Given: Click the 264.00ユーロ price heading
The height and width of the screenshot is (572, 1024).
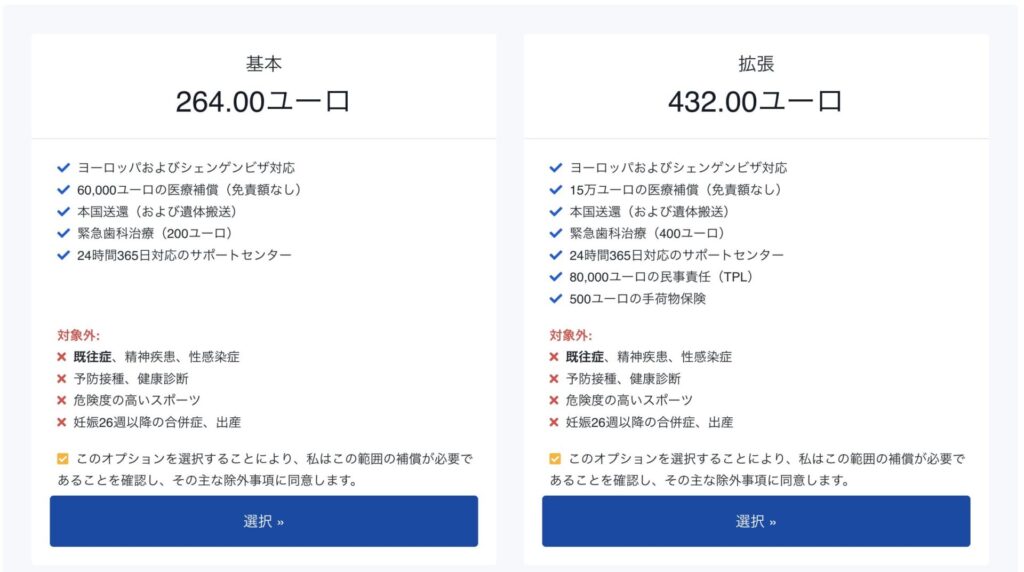Looking at the screenshot, I should click(x=263, y=101).
